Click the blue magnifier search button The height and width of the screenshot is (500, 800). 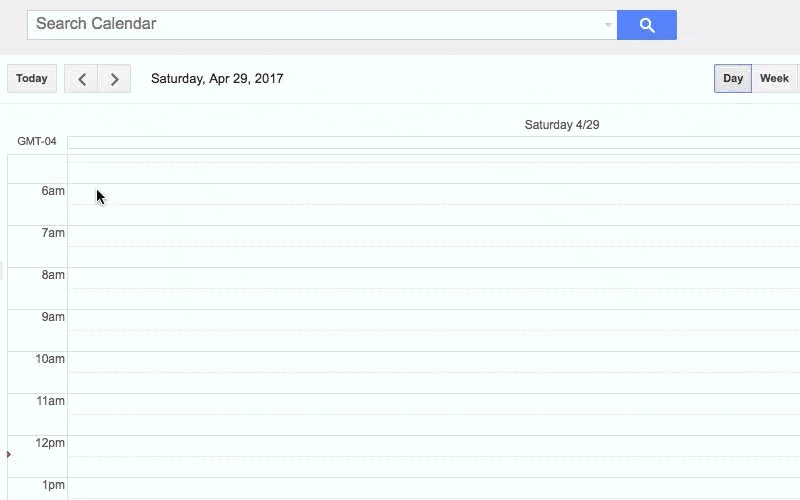coord(646,25)
